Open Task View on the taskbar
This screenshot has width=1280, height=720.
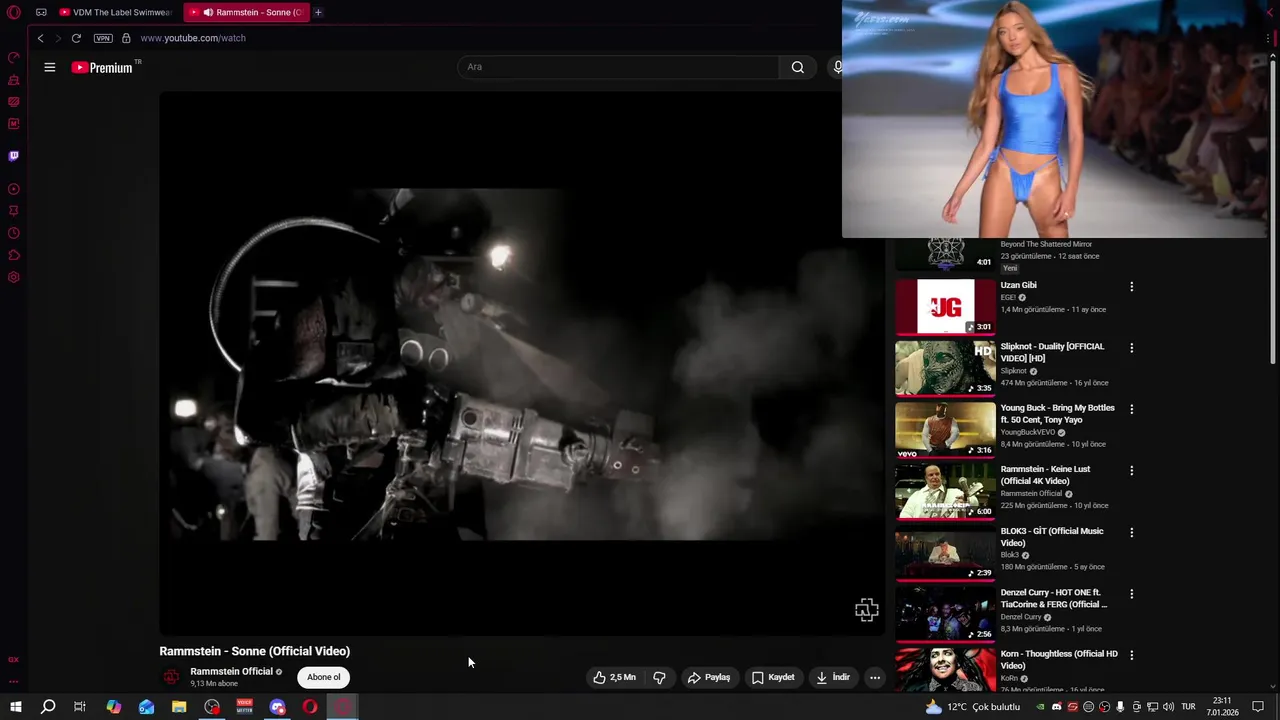coord(80,707)
